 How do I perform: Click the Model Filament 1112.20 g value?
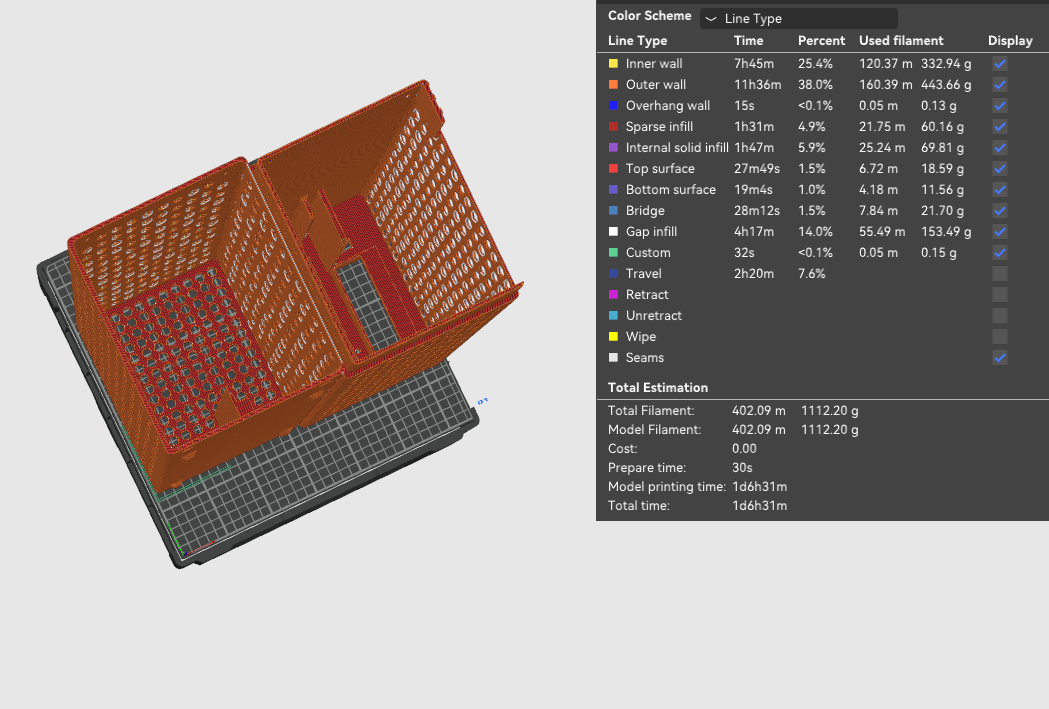coord(829,429)
